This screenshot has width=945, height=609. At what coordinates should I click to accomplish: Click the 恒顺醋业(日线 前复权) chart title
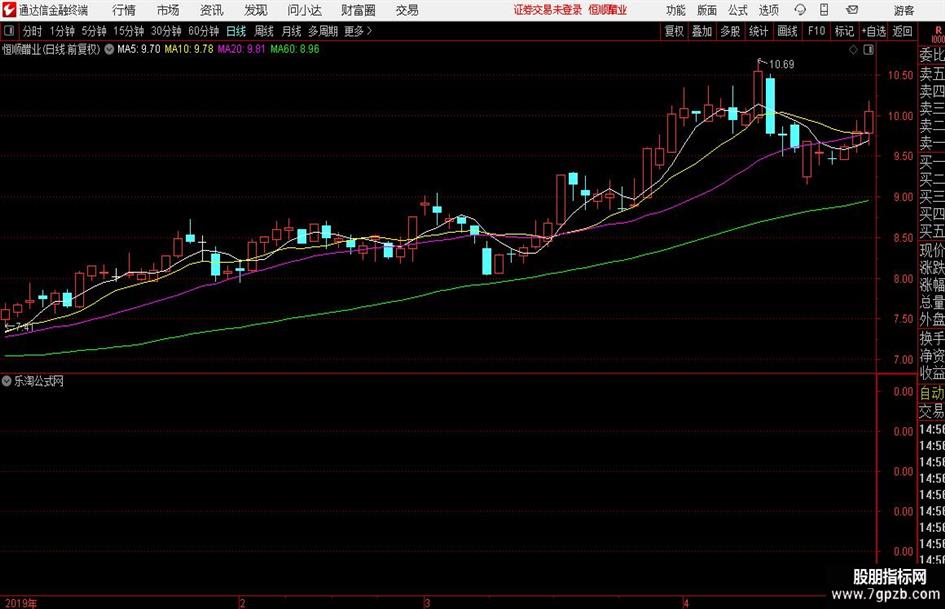[x=51, y=49]
